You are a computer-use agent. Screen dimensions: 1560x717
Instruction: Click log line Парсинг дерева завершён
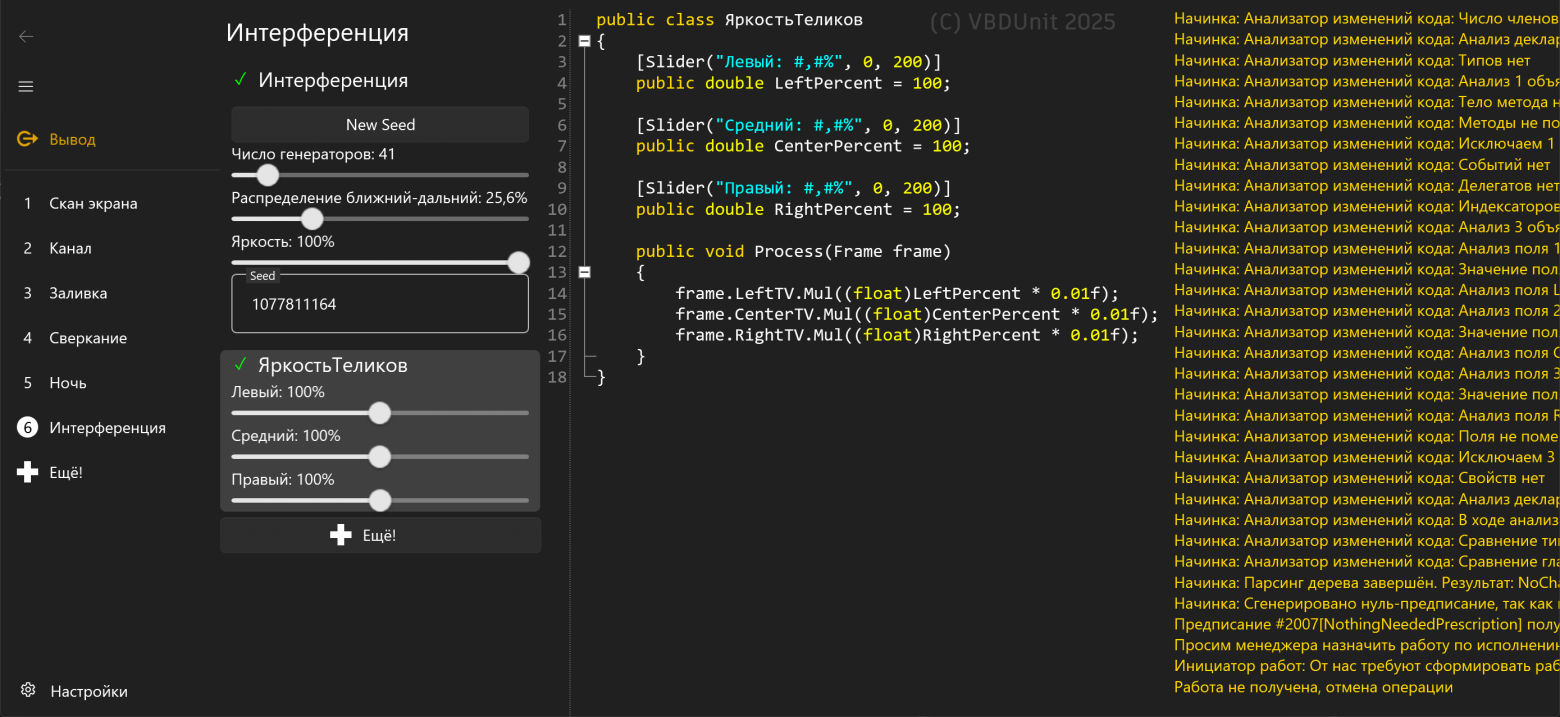click(1366, 582)
